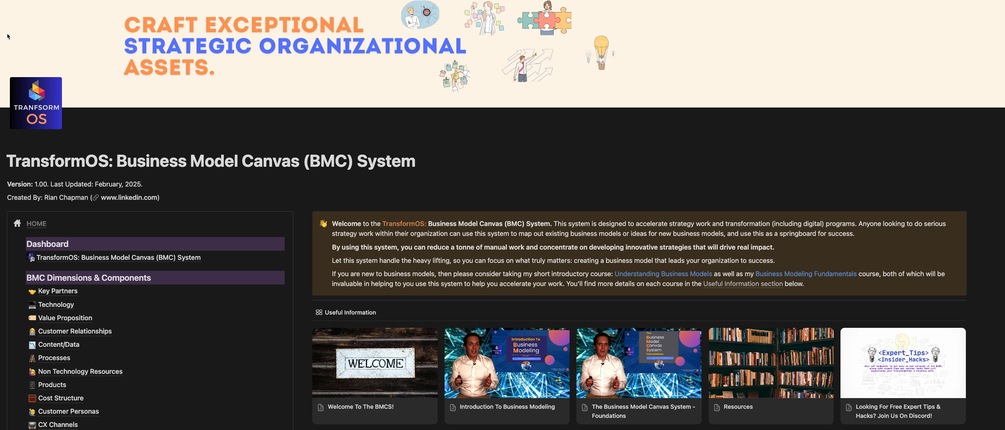
Task: Open The Business Model Canvas System - Foundations title
Action: (642, 411)
